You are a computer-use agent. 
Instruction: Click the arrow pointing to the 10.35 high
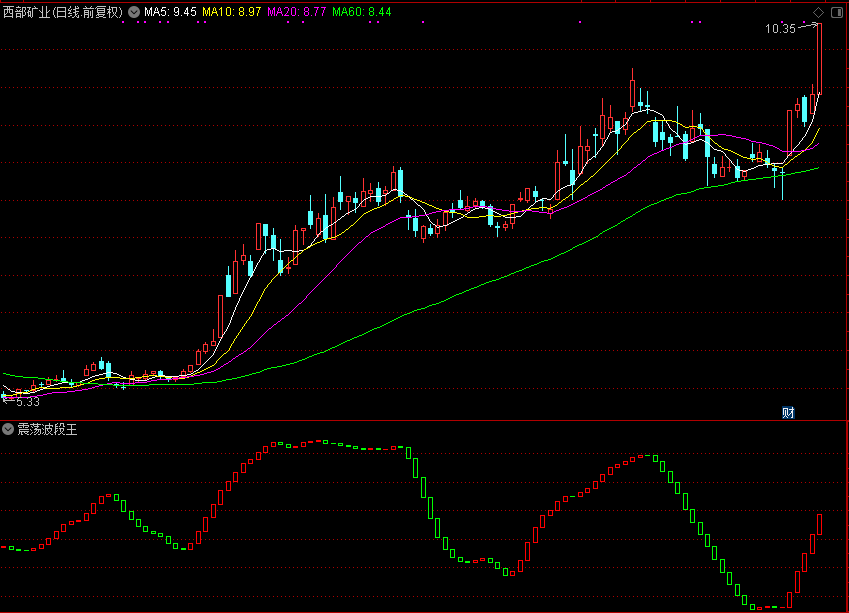[x=807, y=27]
